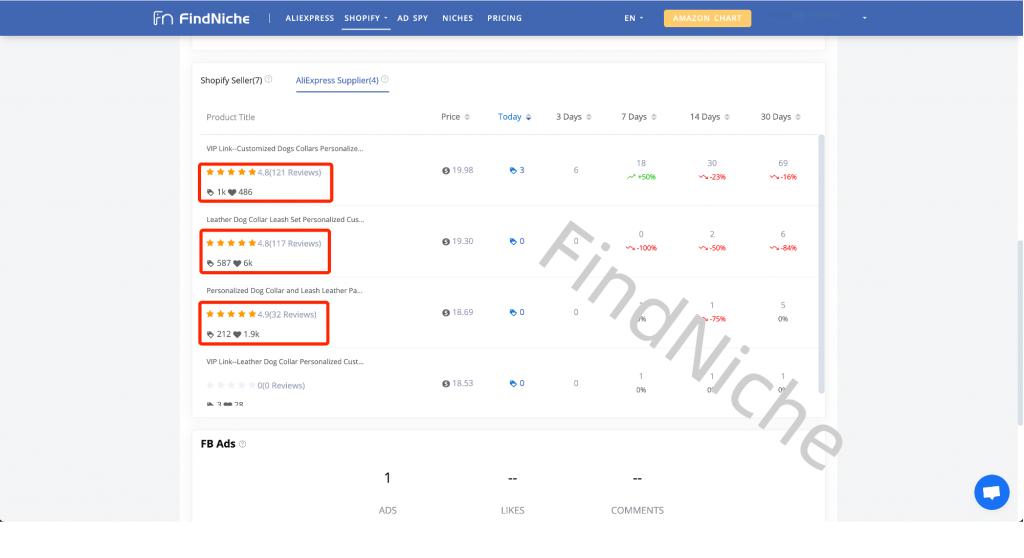
Task: Click help icon next to AliExpress Supplier
Action: 385,80
